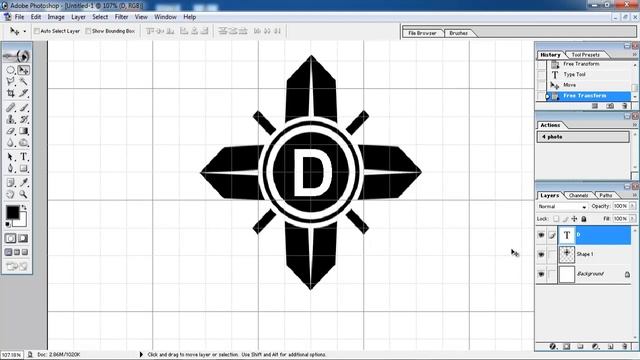The height and width of the screenshot is (360, 640).
Task: Select the Path Selection arrow tool
Action: (11, 157)
